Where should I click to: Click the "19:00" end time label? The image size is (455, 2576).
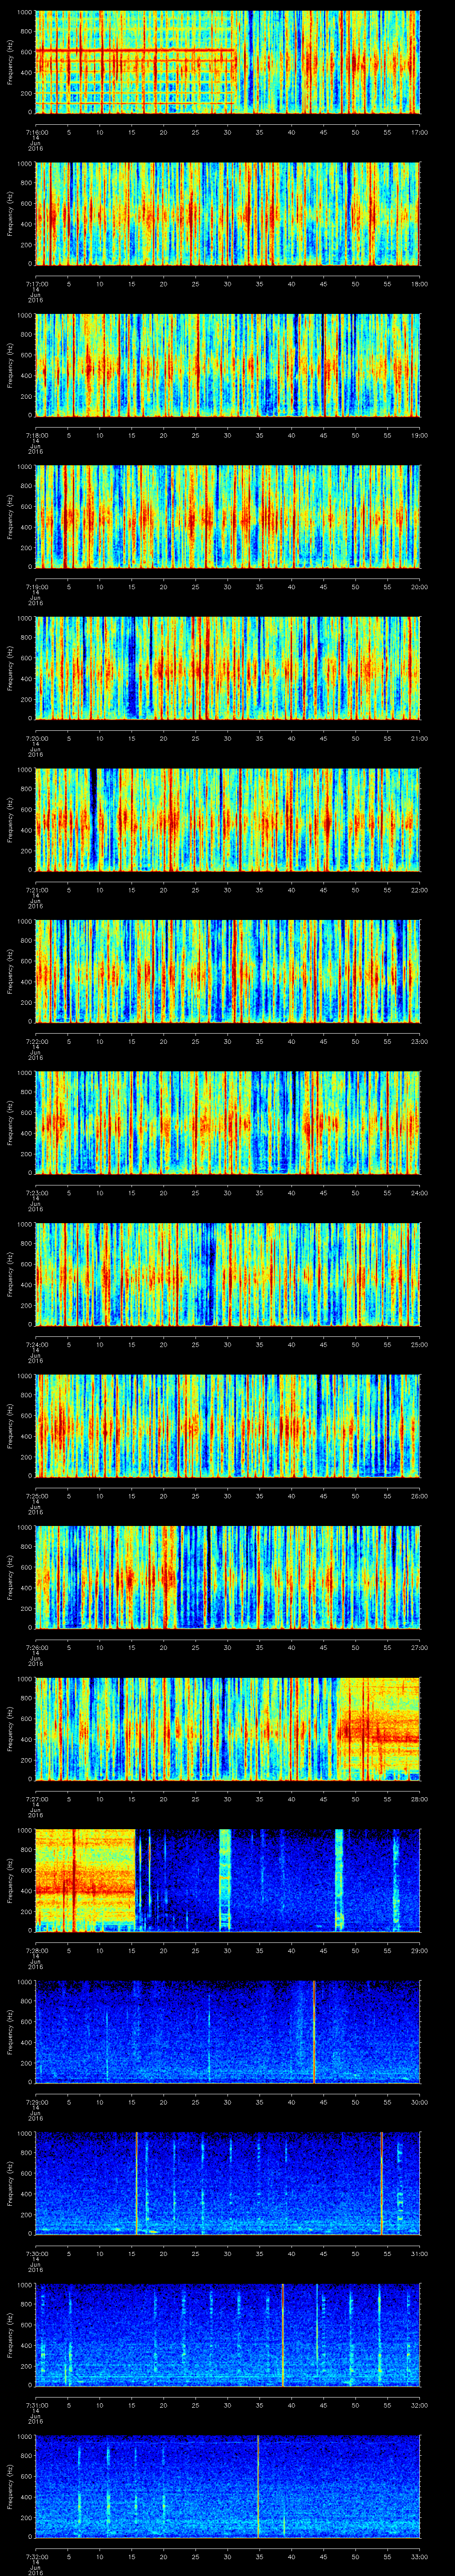pyautogui.click(x=419, y=435)
